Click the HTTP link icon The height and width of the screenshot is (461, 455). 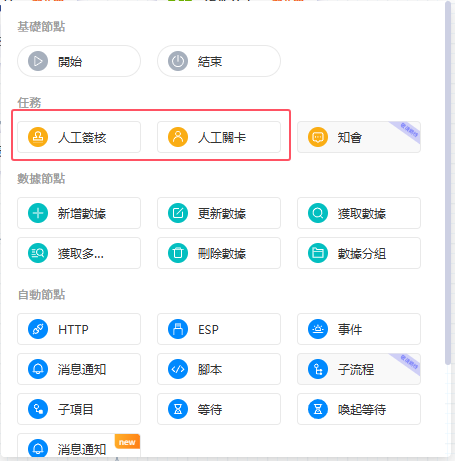(38, 329)
